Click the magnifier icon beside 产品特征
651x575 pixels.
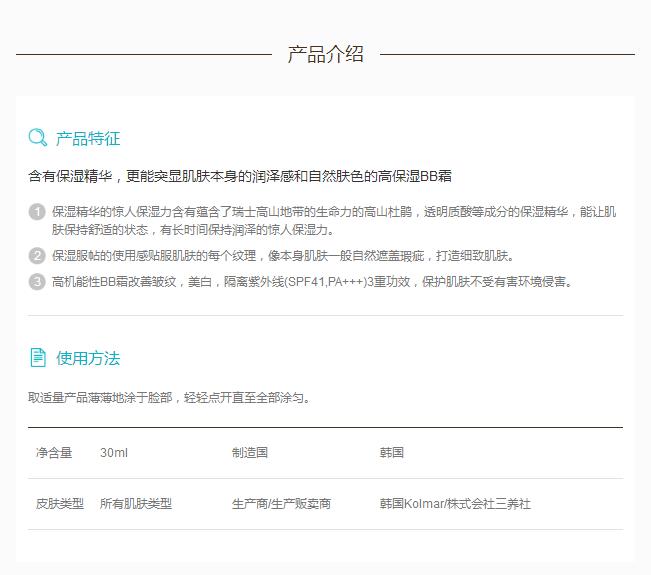(37, 138)
